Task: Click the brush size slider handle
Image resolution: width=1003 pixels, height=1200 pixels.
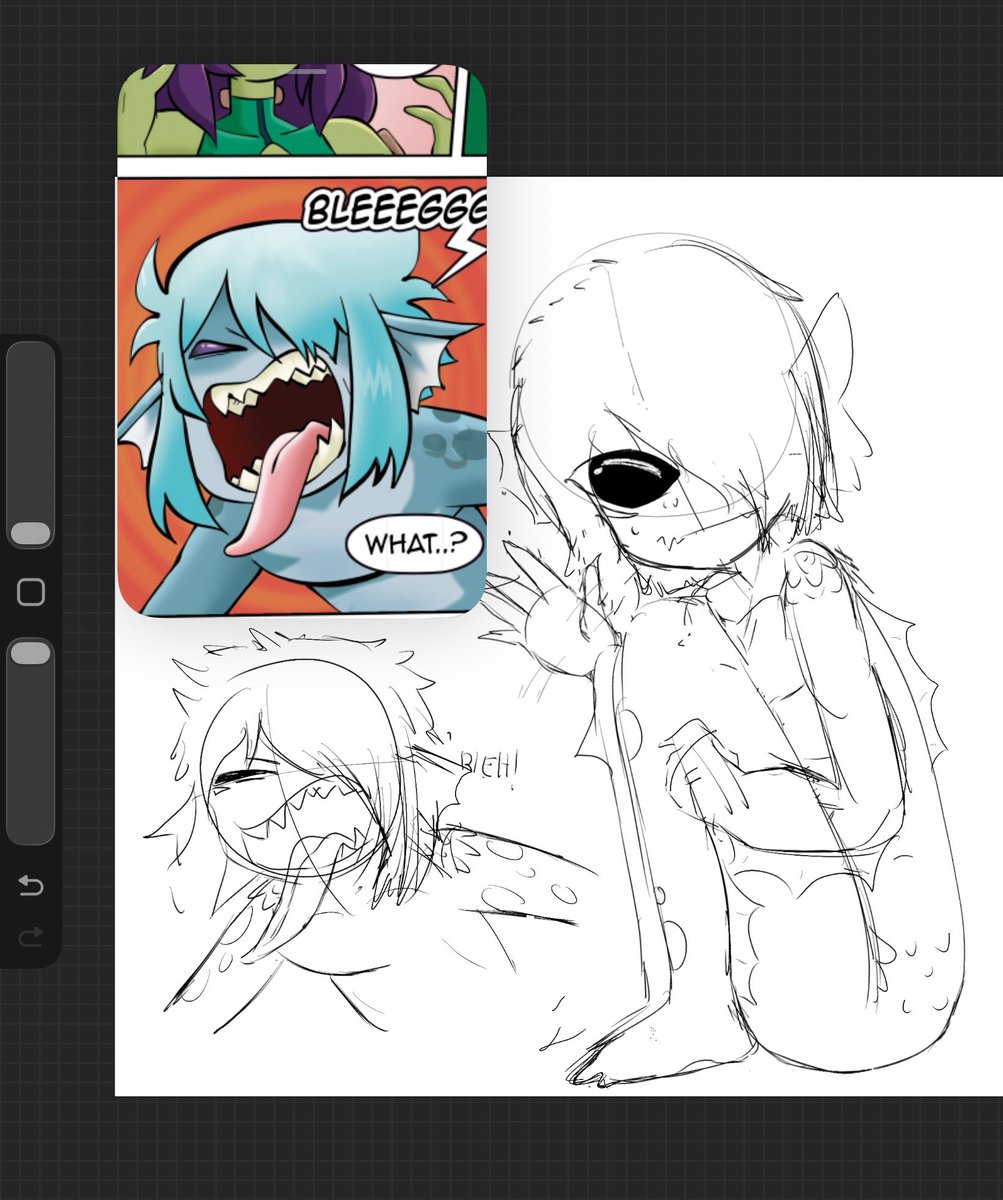Action: coord(31,533)
